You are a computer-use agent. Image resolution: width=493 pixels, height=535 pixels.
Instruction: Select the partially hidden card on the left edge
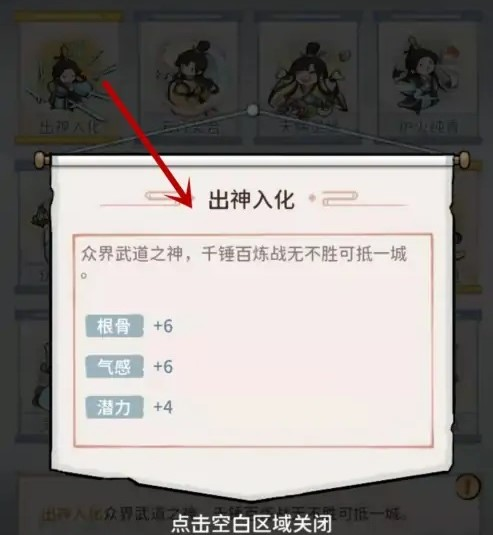pos(33,225)
